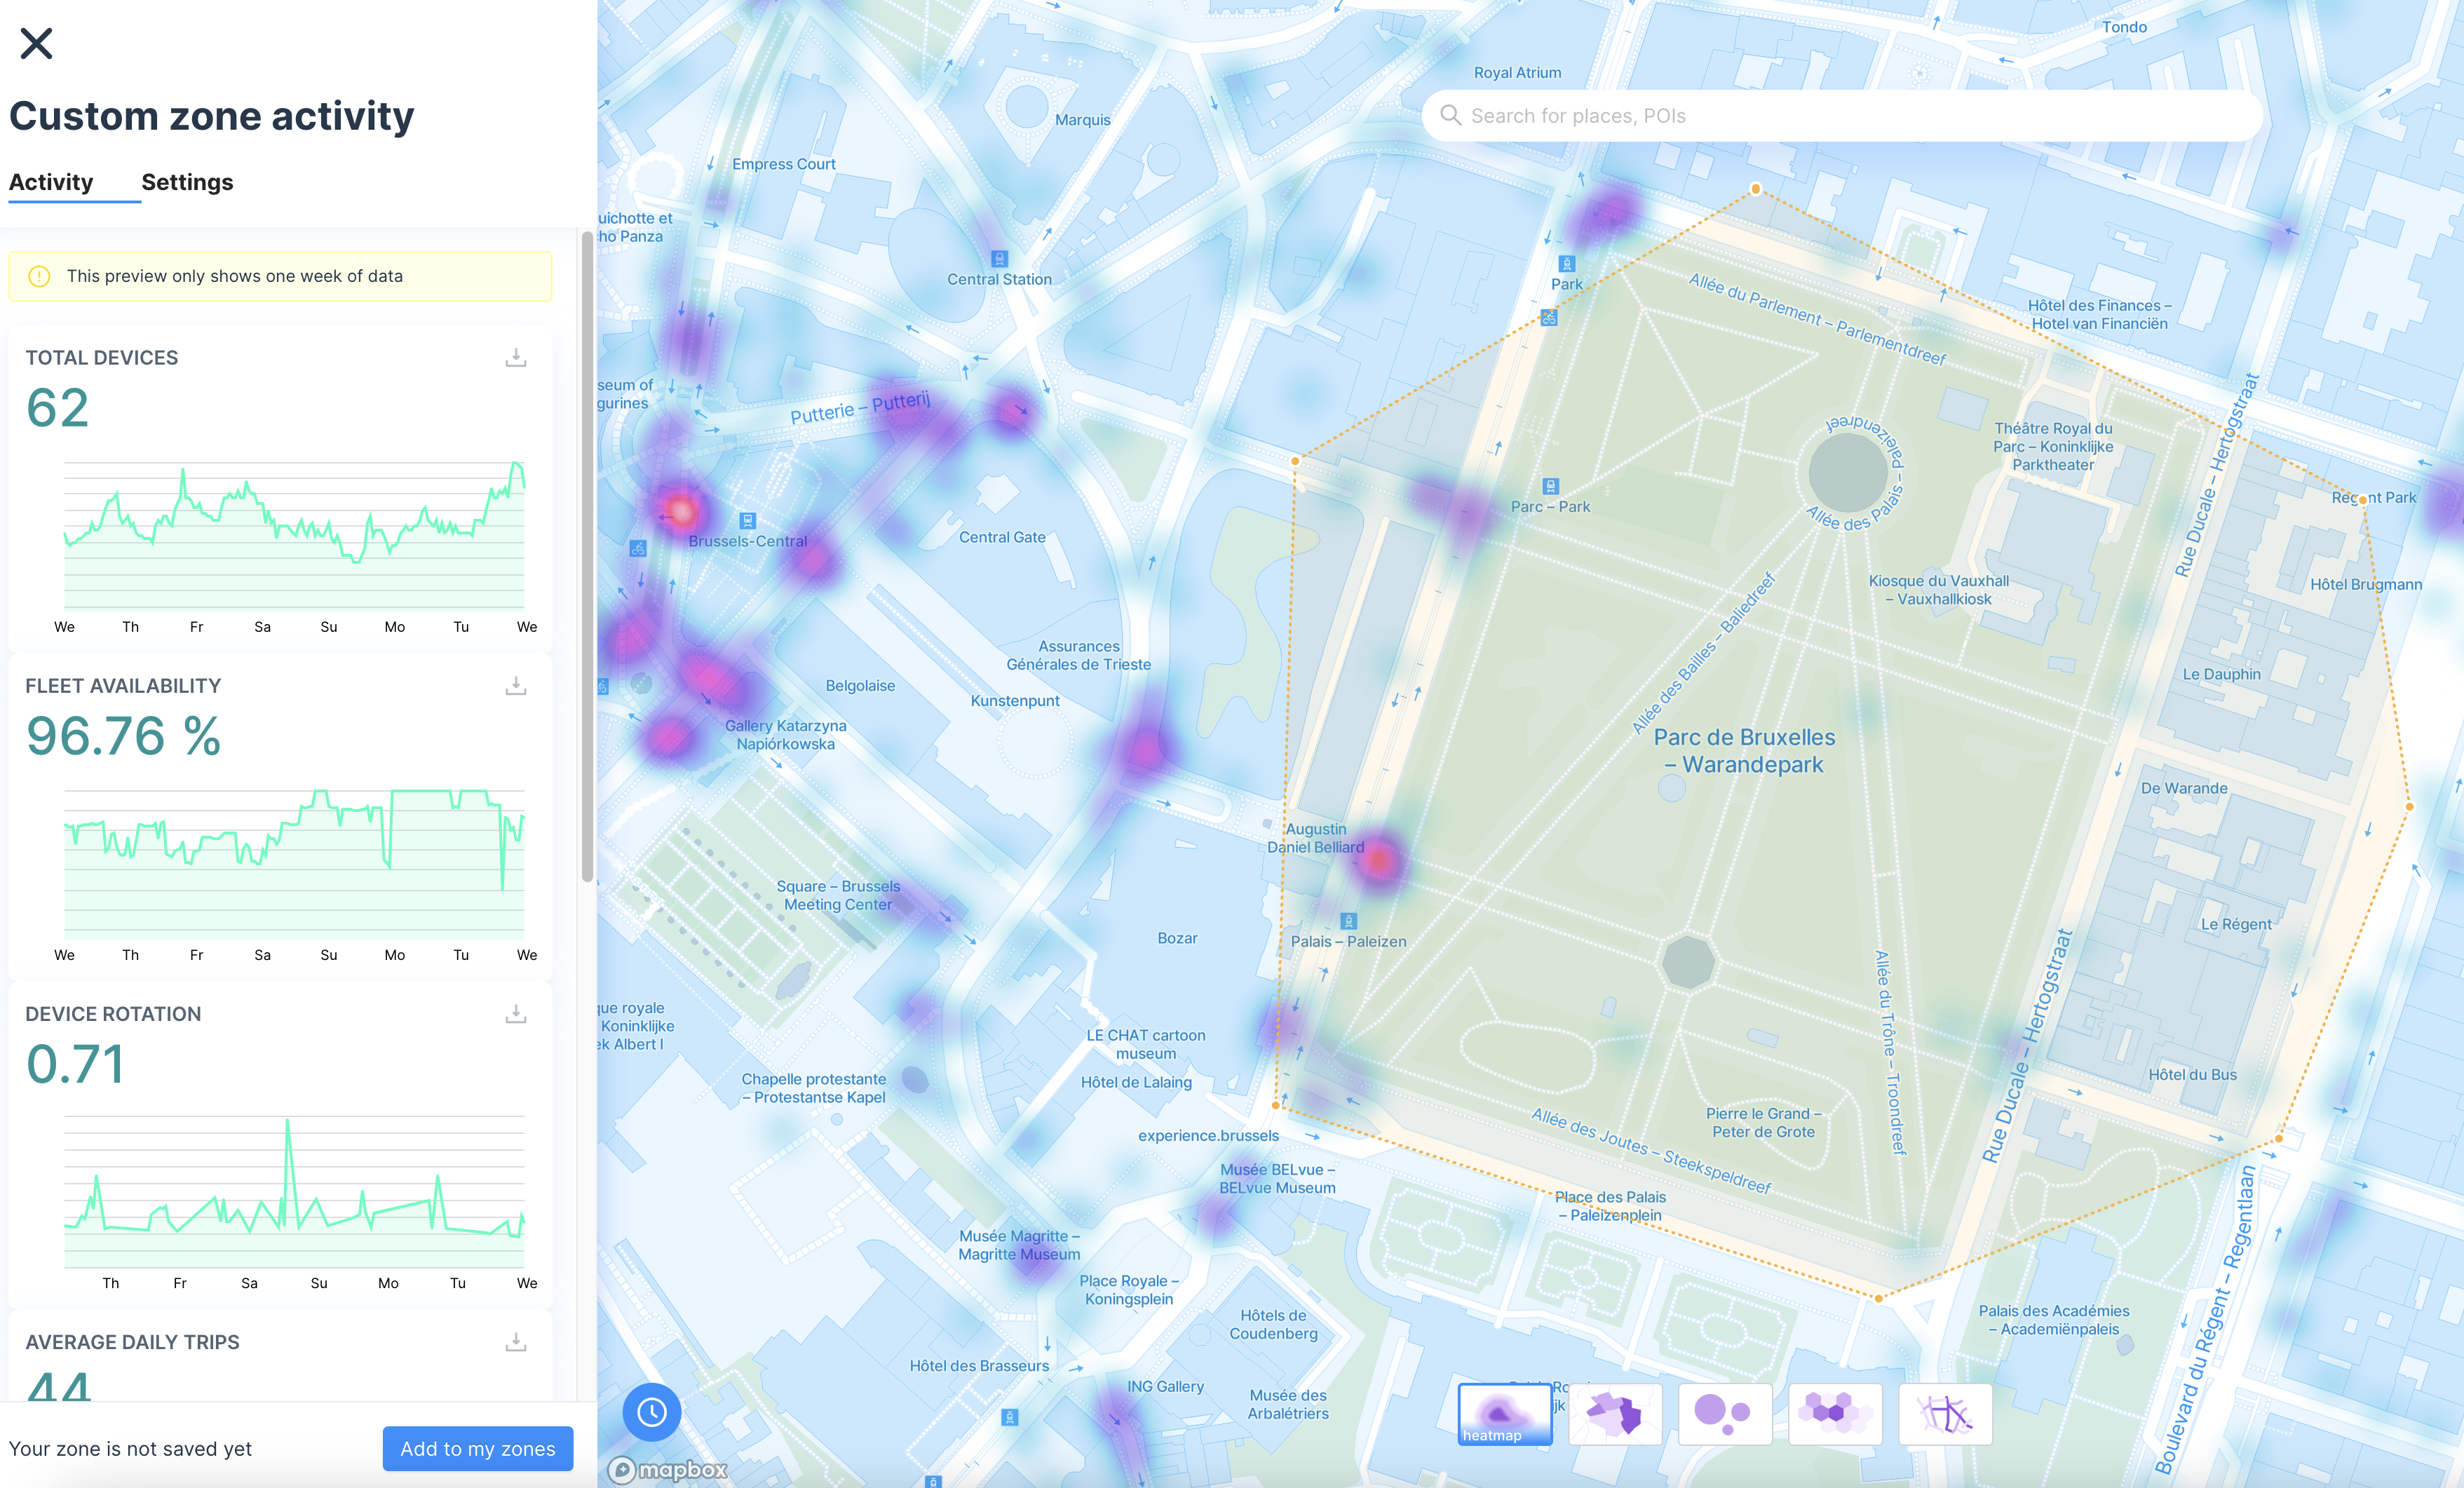
Task: Click the Add to my zones button
Action: [x=475, y=1447]
